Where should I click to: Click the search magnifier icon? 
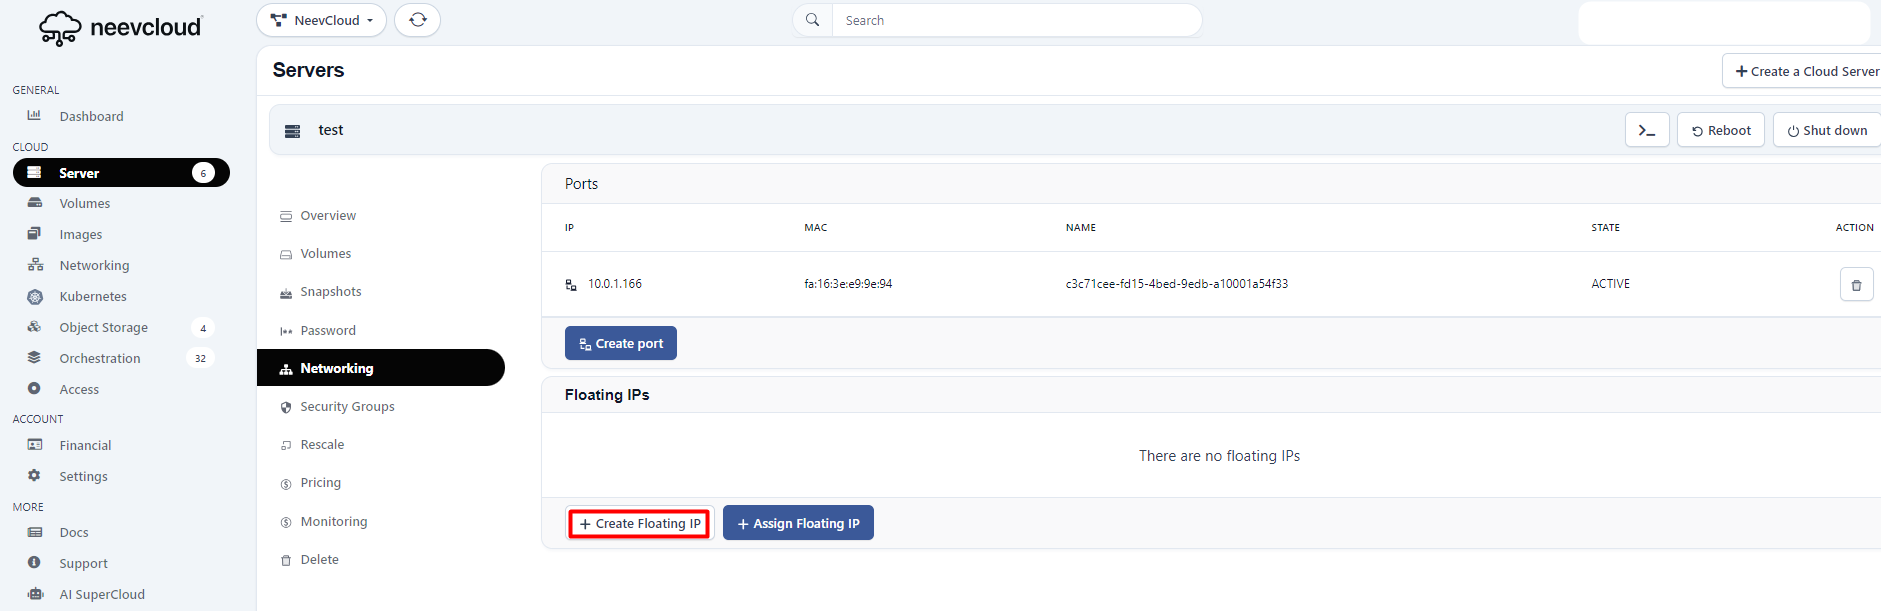tap(813, 20)
